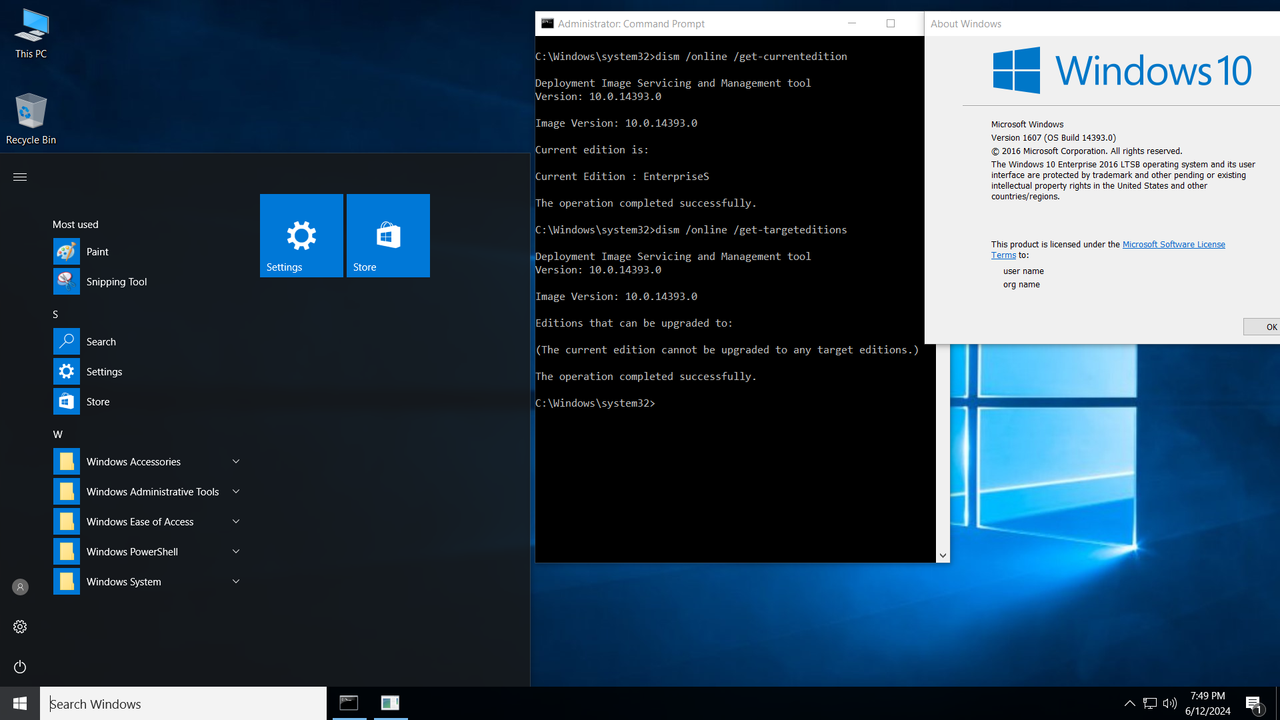Image resolution: width=1280 pixels, height=720 pixels.
Task: Maximize the Command Prompt window
Action: [x=890, y=23]
